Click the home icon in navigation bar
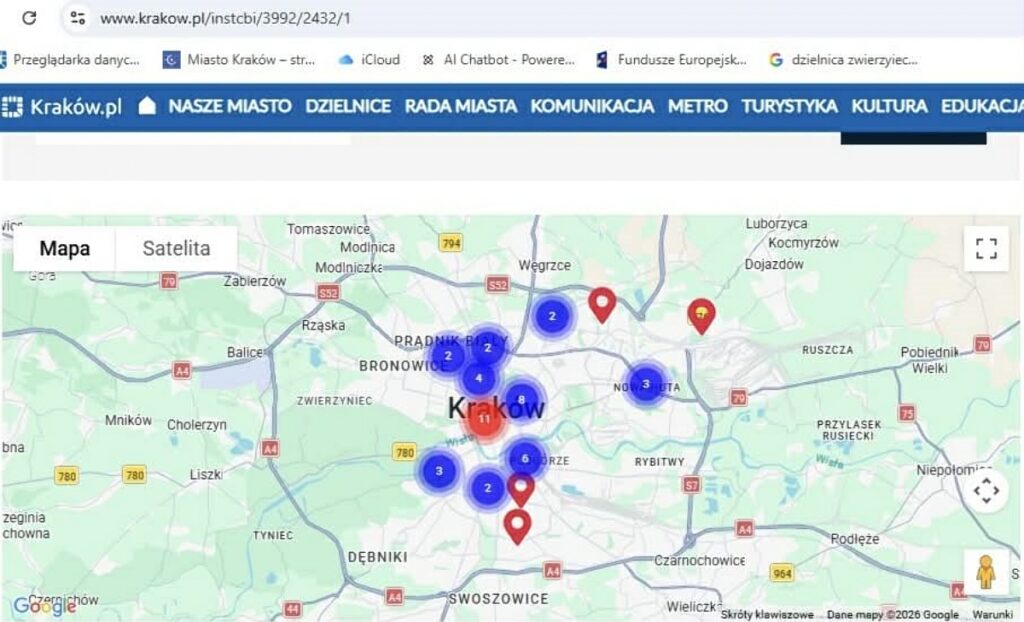The height and width of the screenshot is (622, 1024). point(147,106)
